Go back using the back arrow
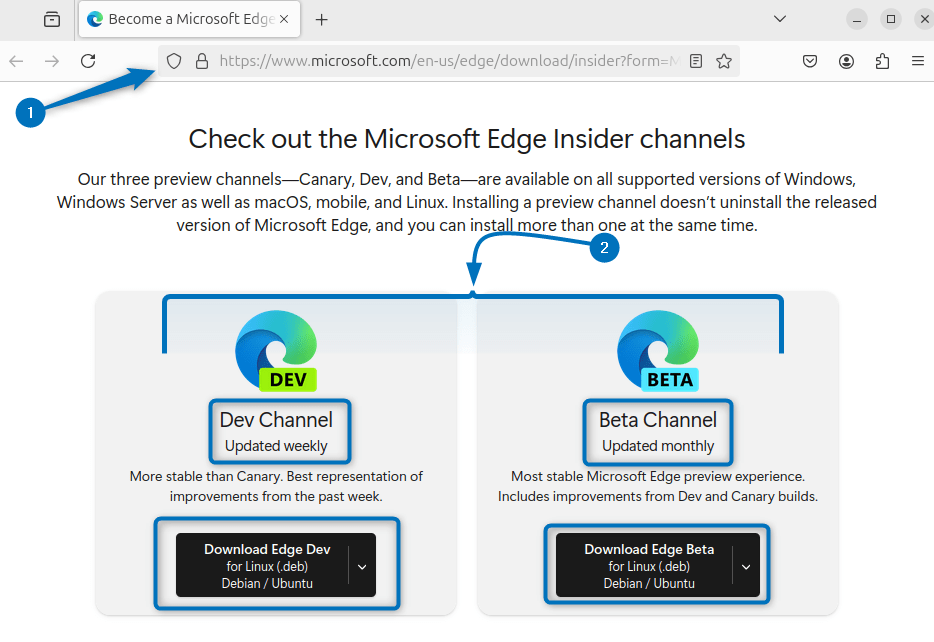This screenshot has width=934, height=642. click(x=16, y=61)
